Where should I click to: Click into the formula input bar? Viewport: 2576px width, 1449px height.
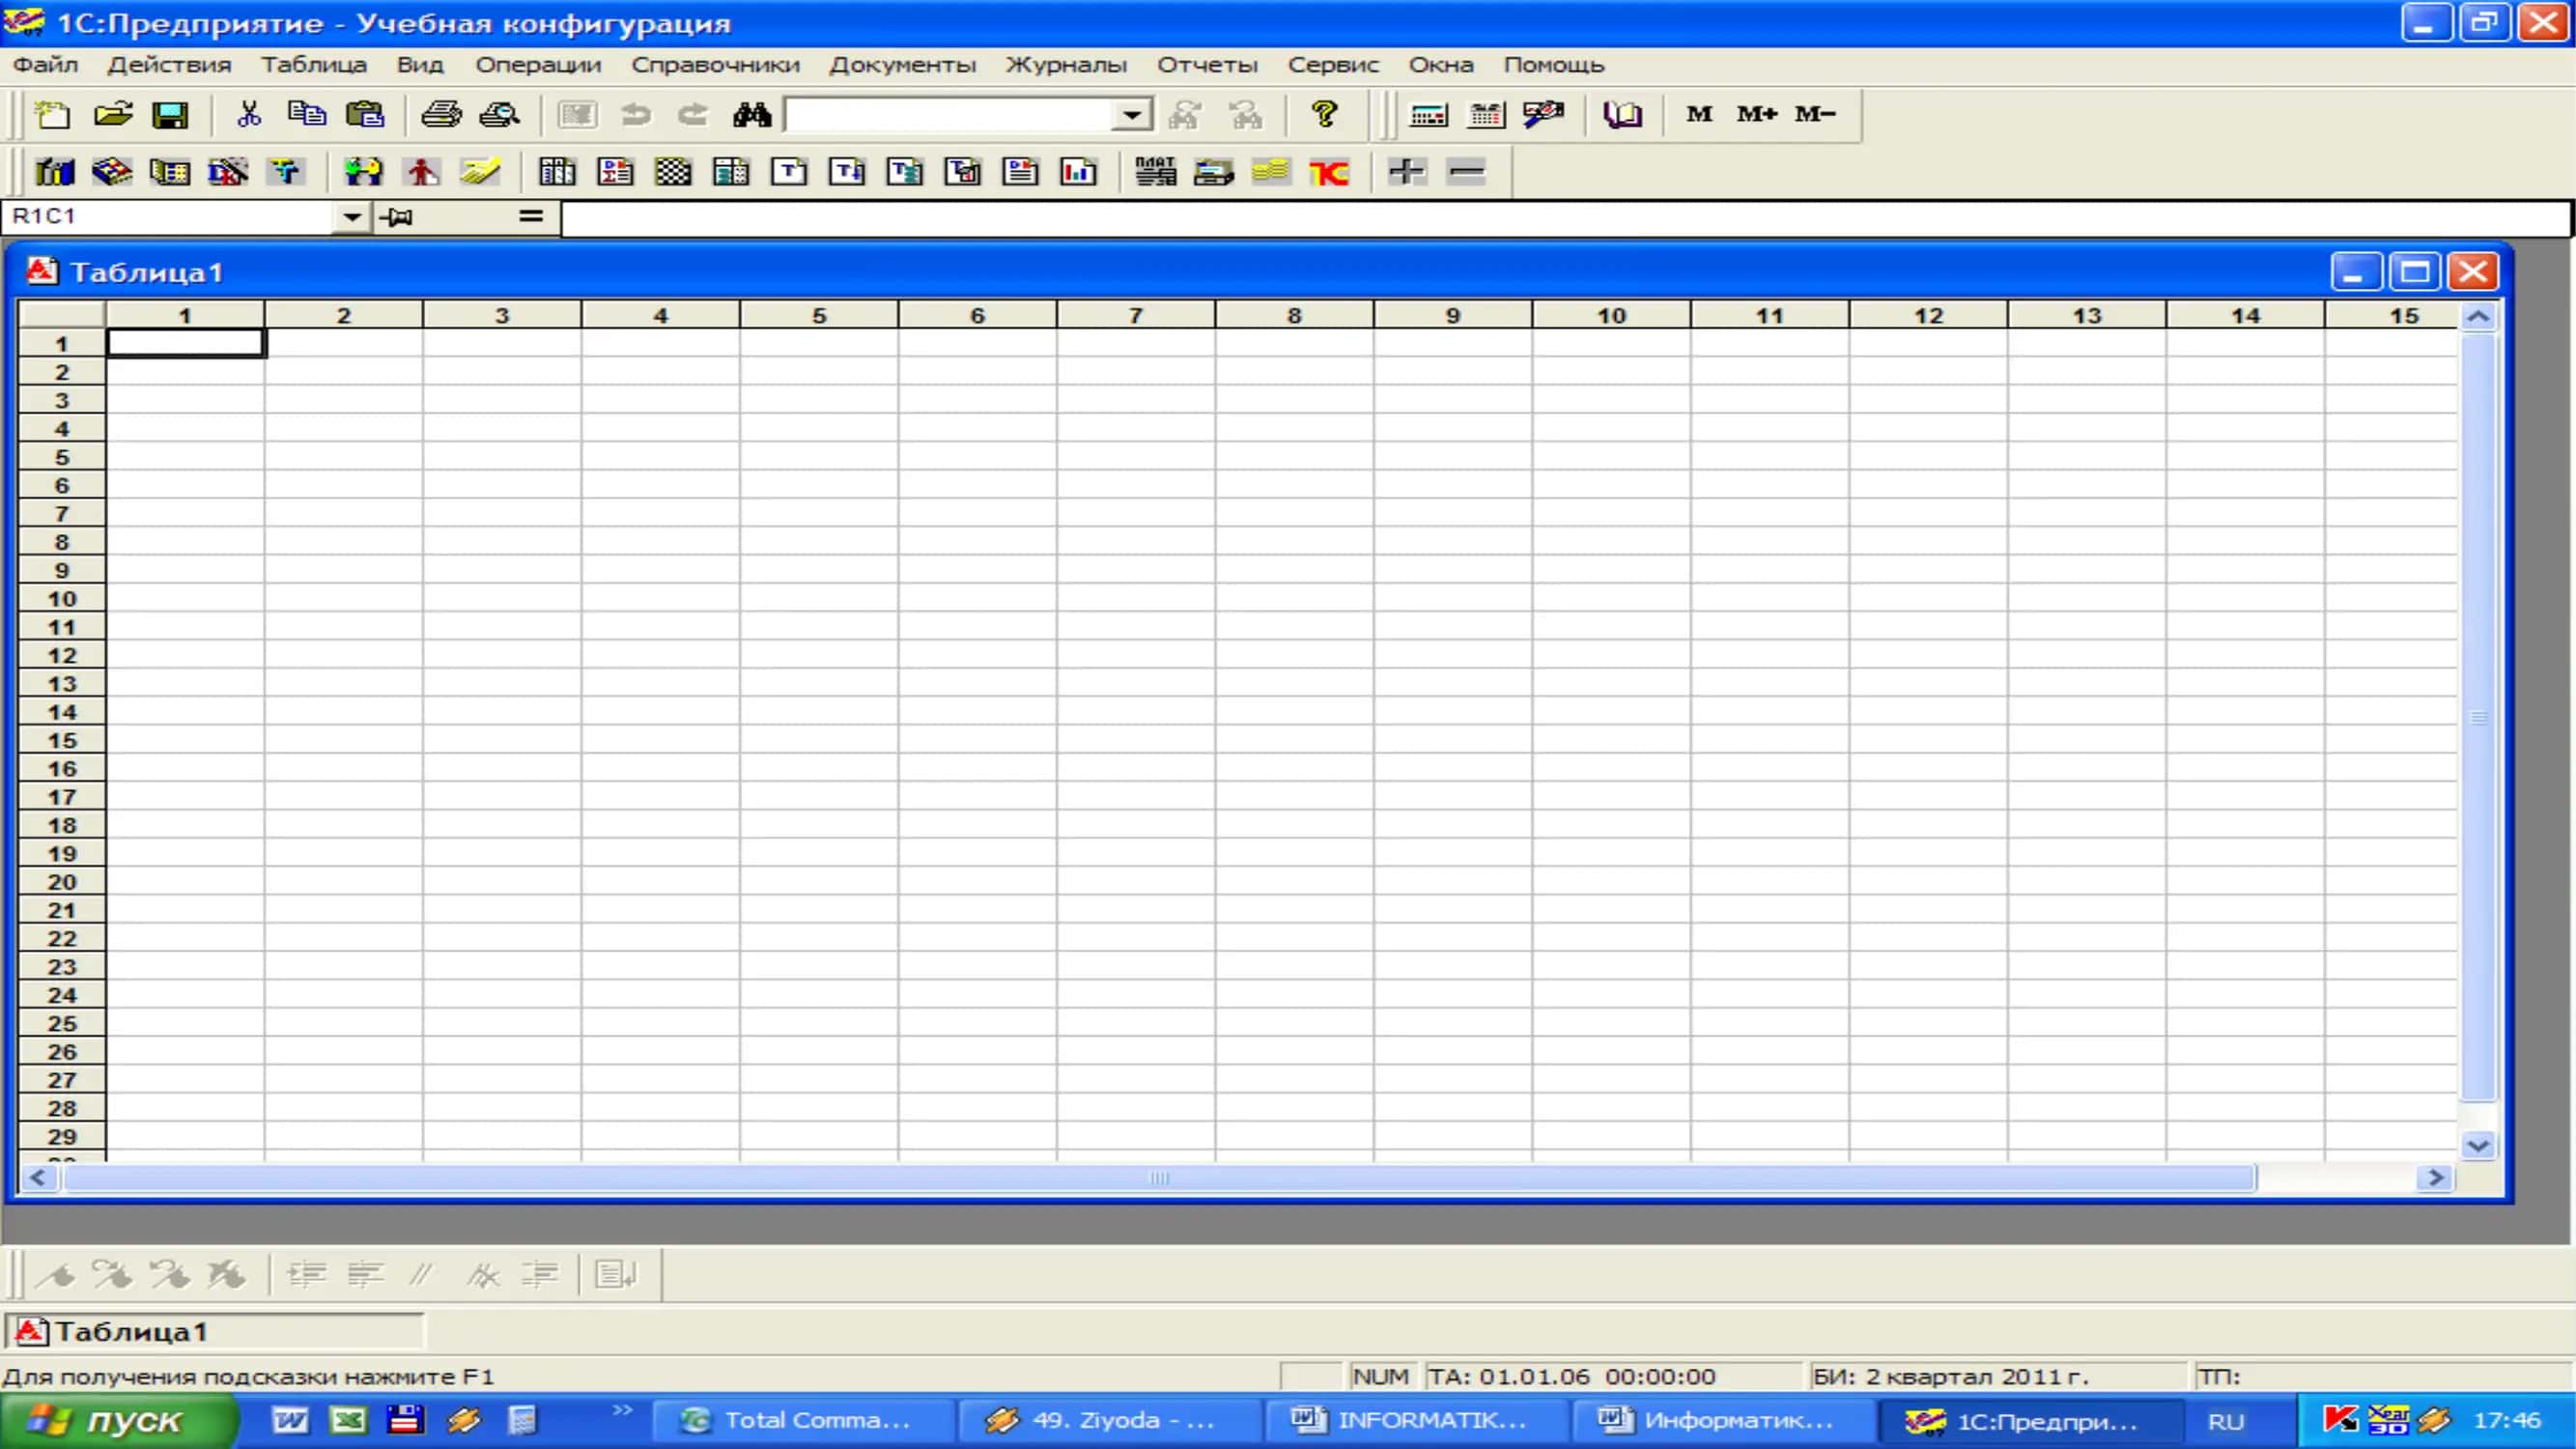pyautogui.click(x=1566, y=218)
